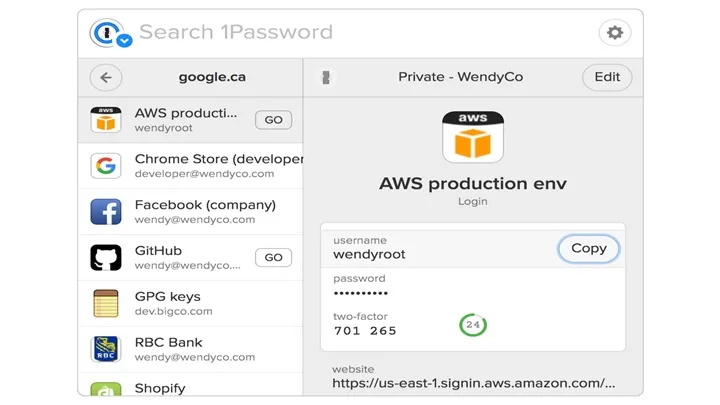The image size is (720, 405).
Task: Click the Shopify bag icon
Action: 106,389
